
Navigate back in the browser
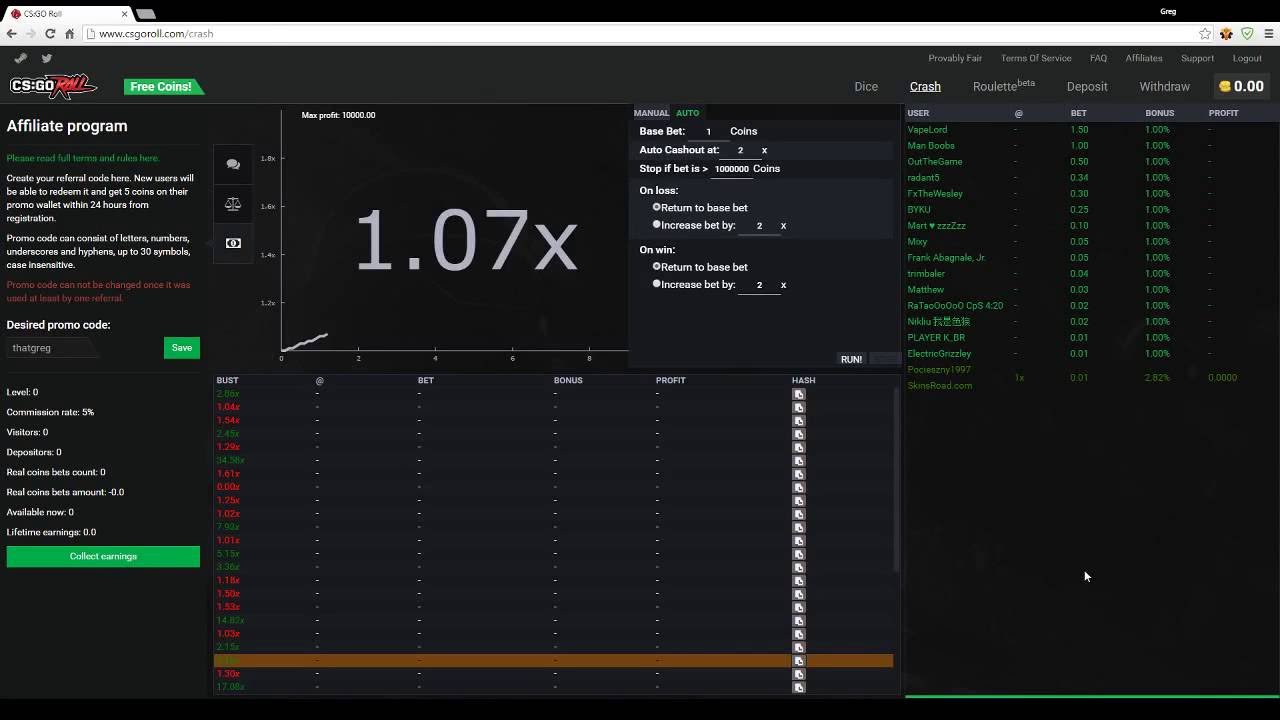click(x=11, y=33)
